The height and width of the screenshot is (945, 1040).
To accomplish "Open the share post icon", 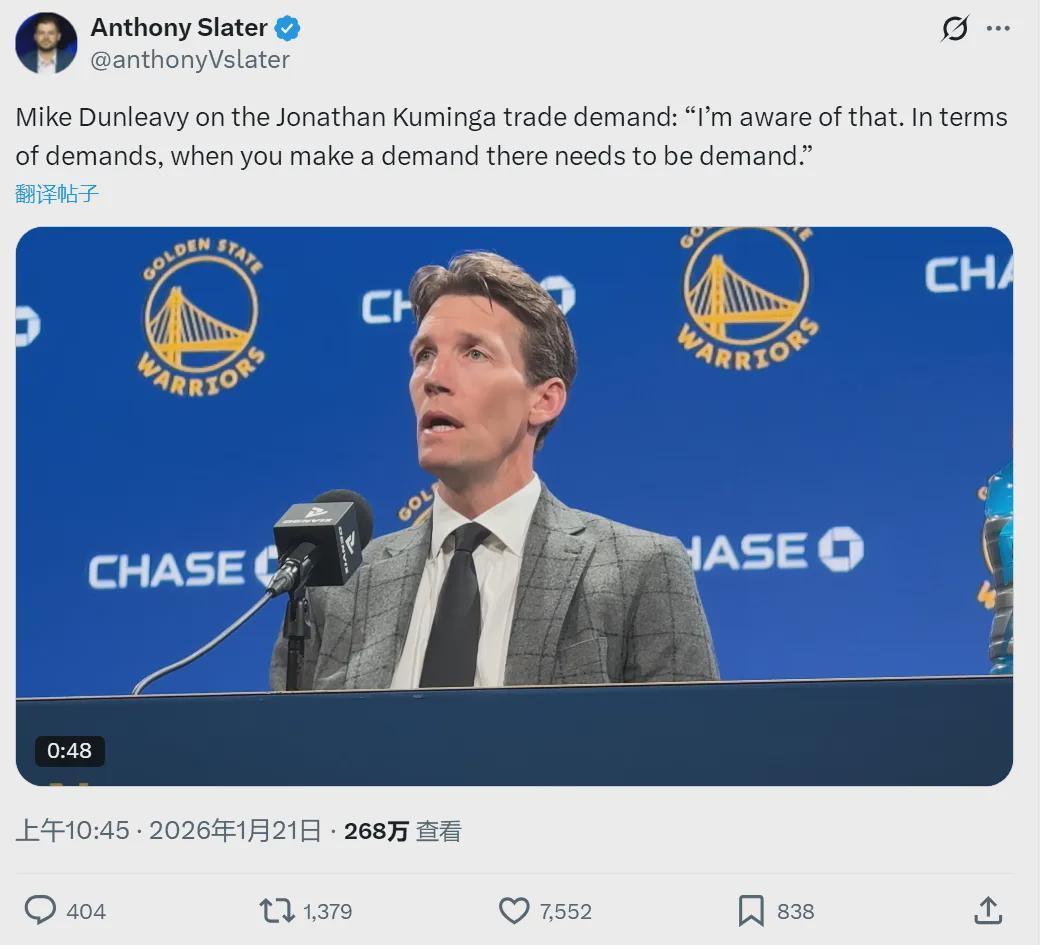I will coord(987,910).
